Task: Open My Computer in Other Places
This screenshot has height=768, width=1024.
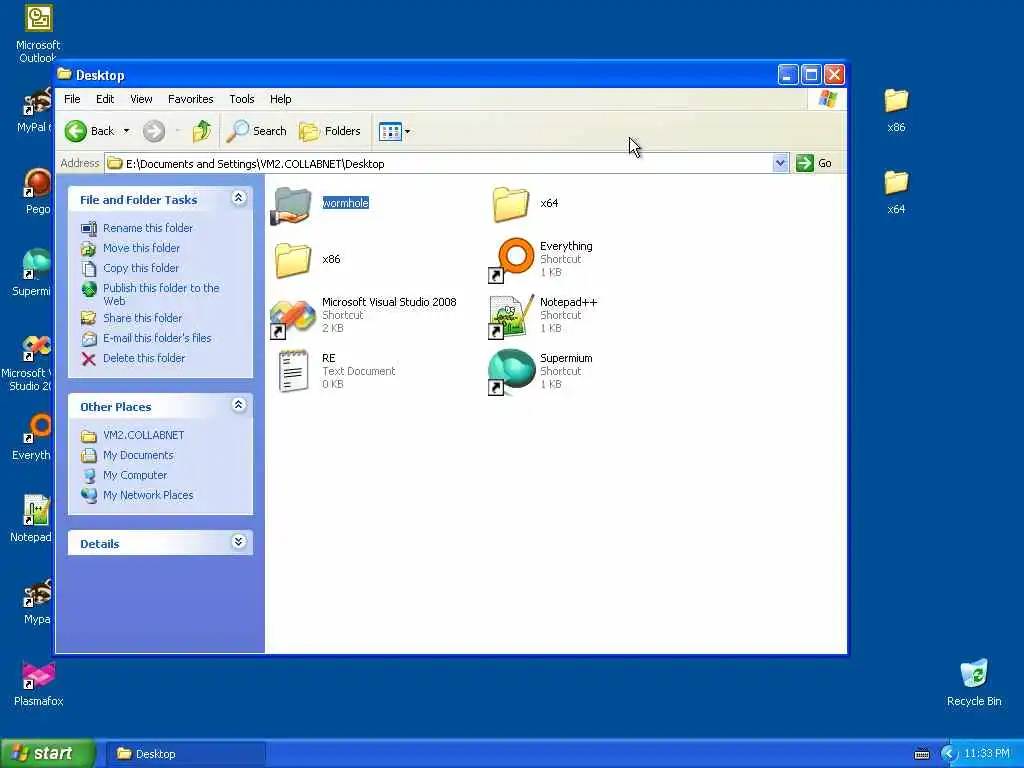Action: (x=135, y=475)
